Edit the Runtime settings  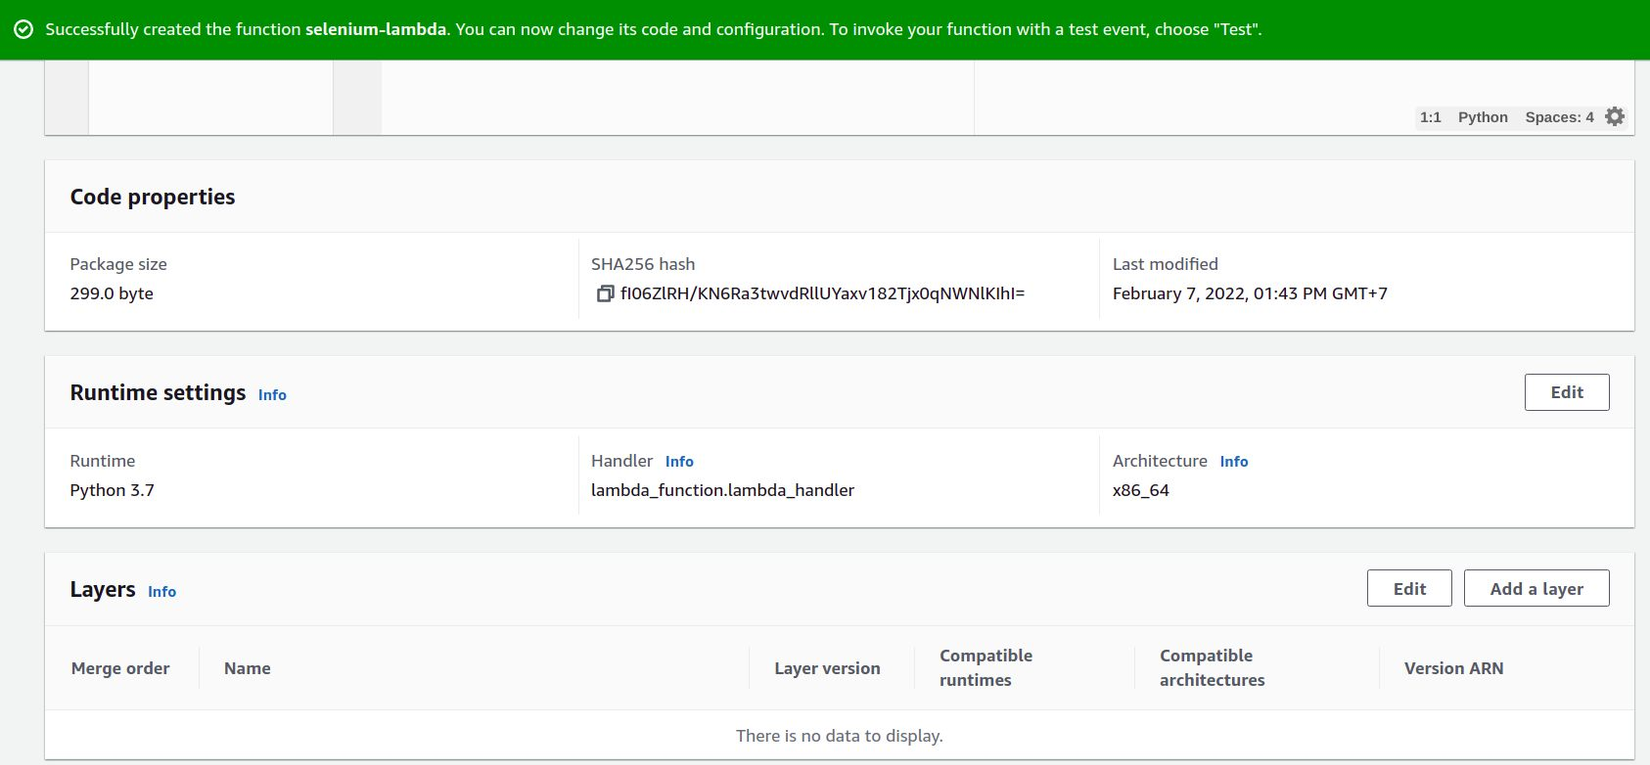[1566, 392]
